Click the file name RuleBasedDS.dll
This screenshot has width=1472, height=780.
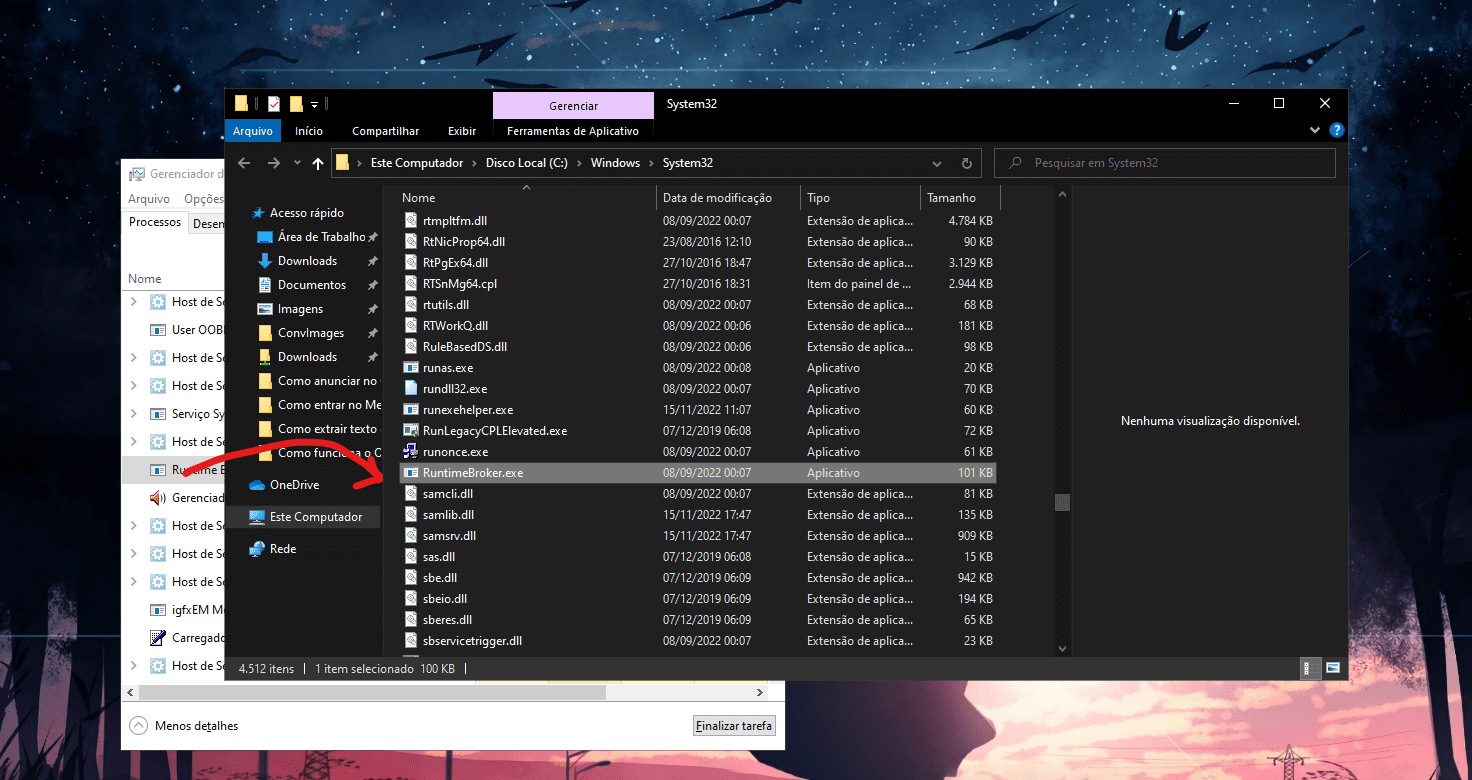pyautogui.click(x=465, y=347)
